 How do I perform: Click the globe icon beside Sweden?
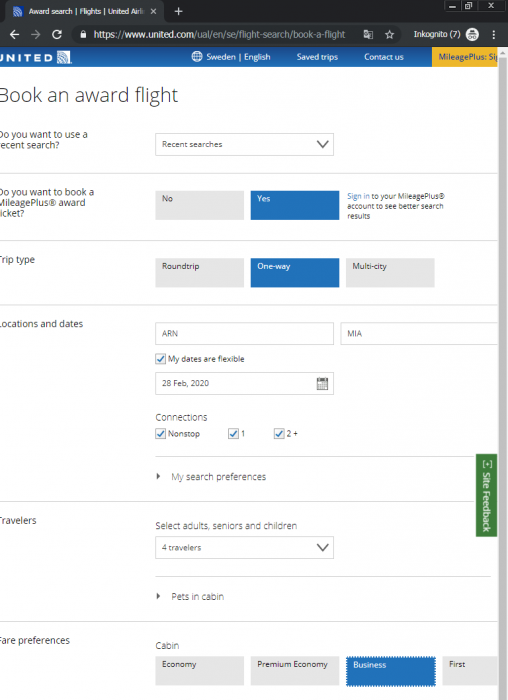pos(197,57)
